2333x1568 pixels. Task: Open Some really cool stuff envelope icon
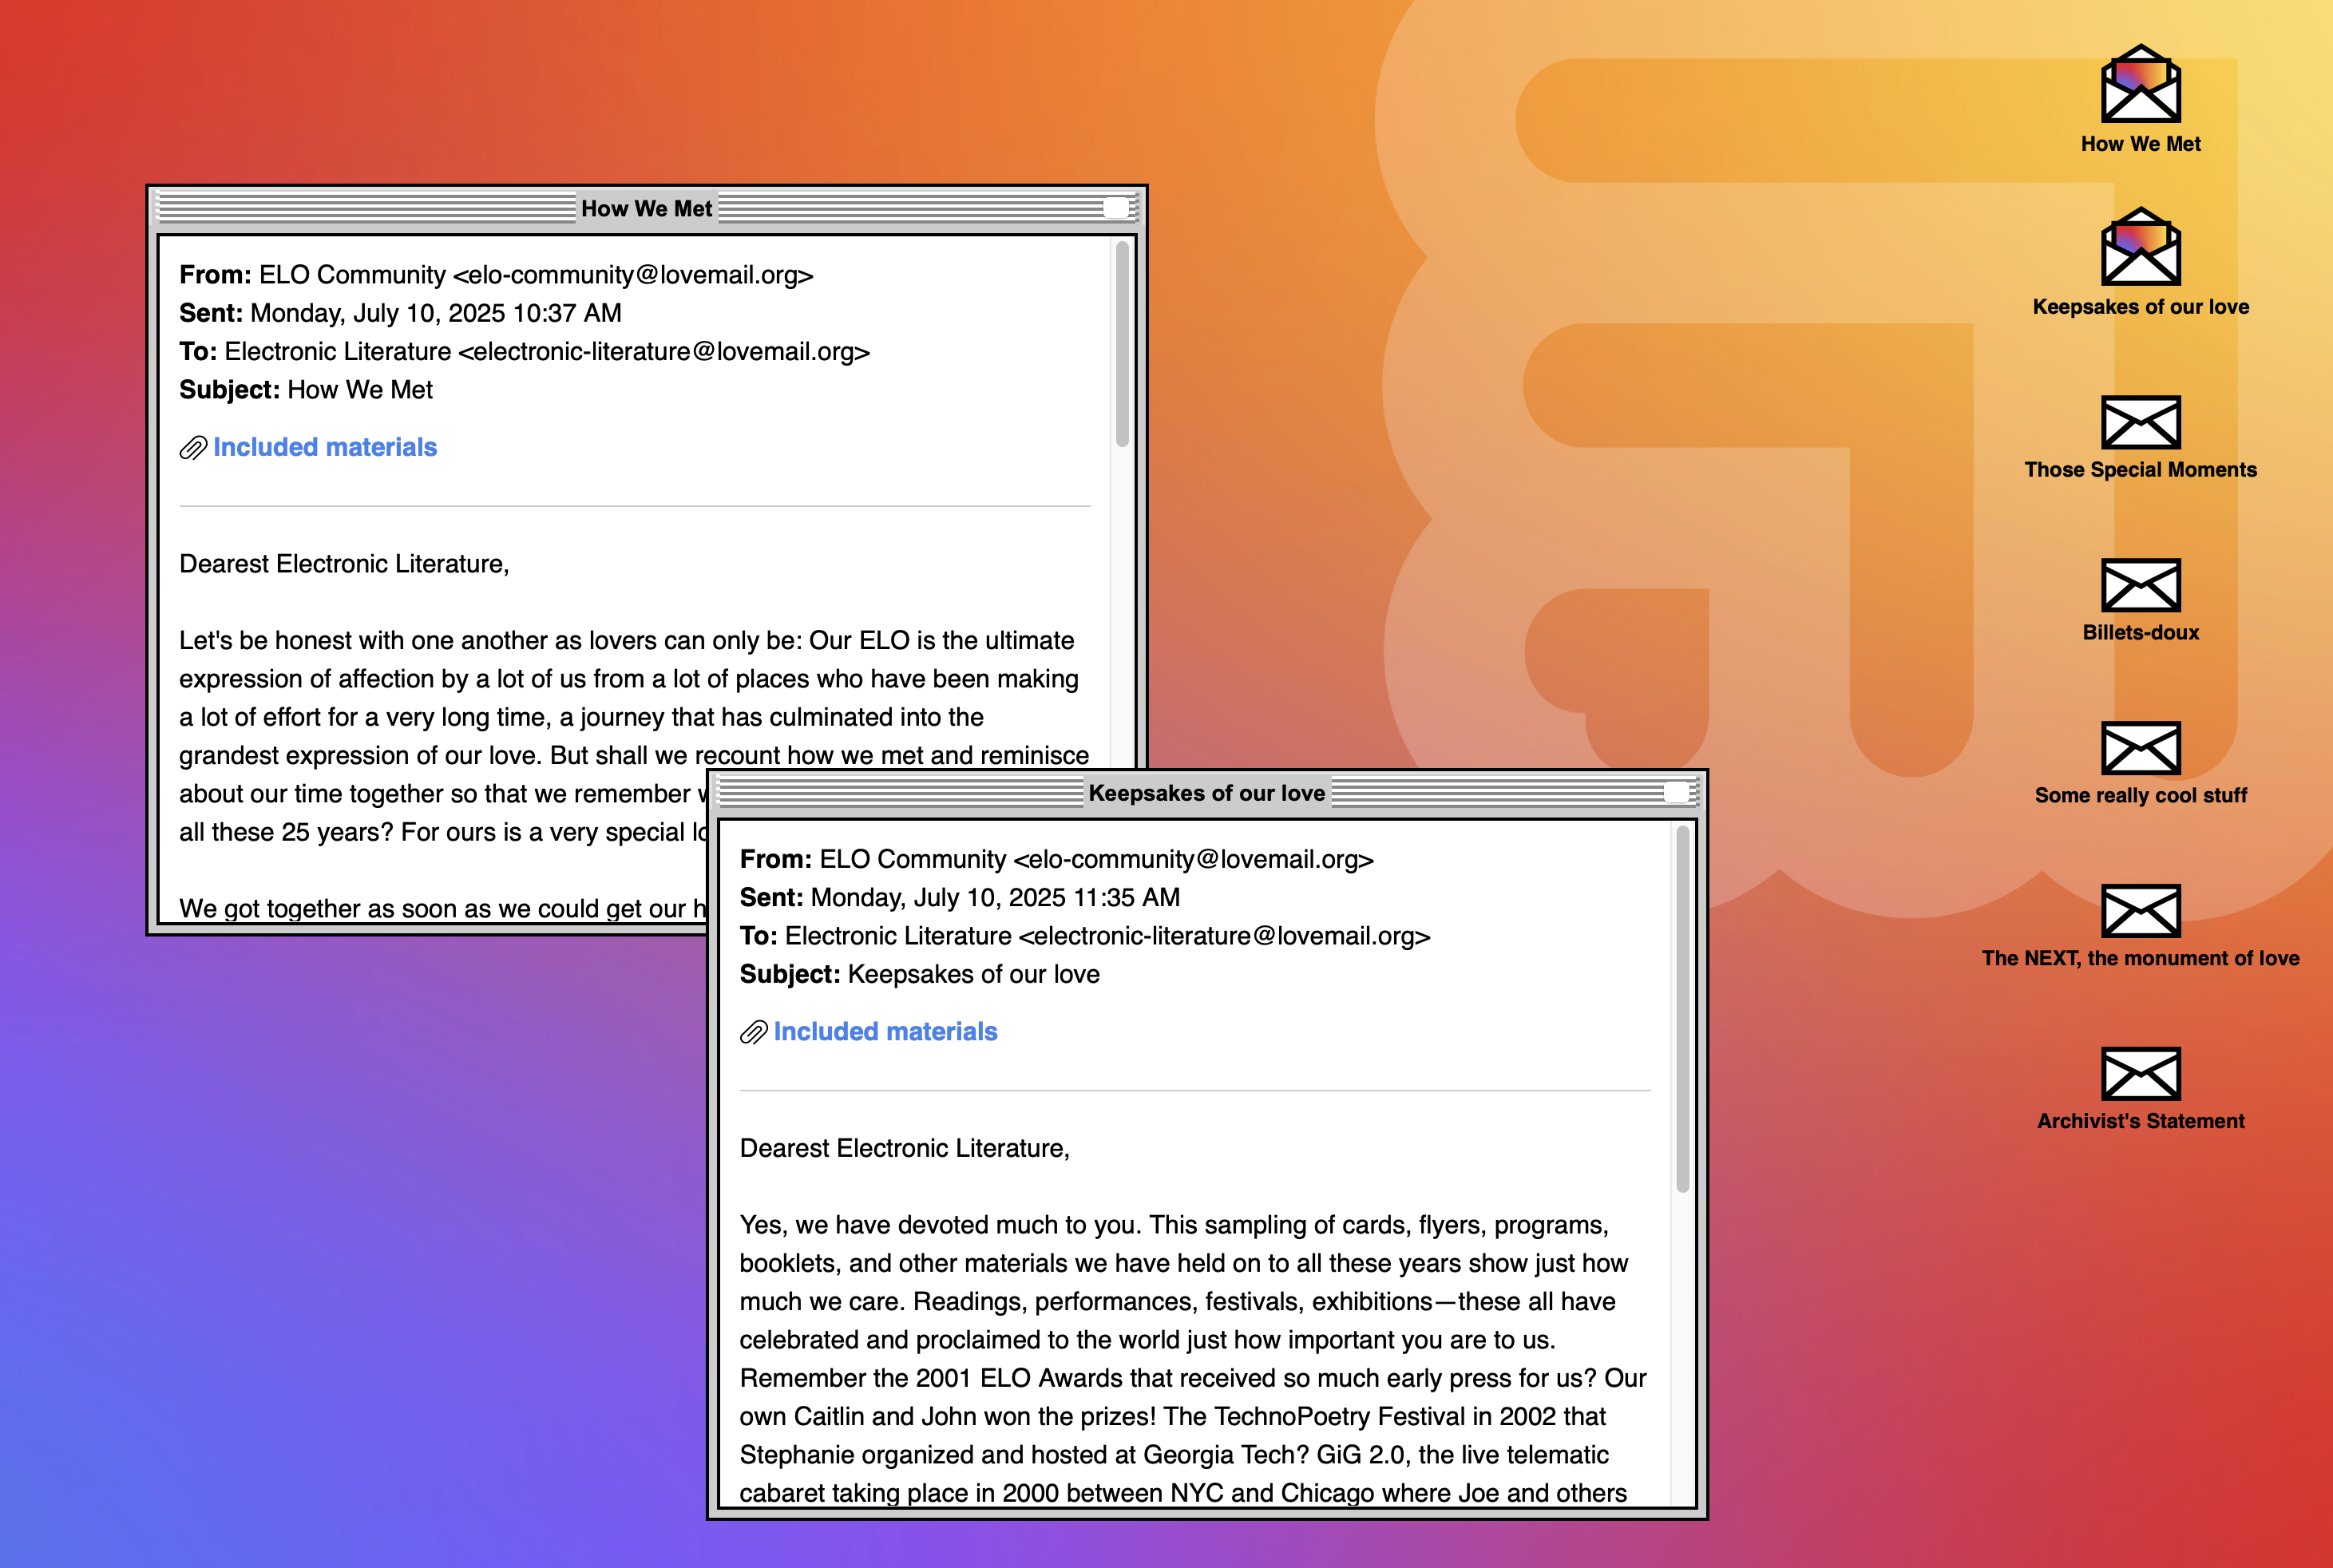tap(2140, 748)
